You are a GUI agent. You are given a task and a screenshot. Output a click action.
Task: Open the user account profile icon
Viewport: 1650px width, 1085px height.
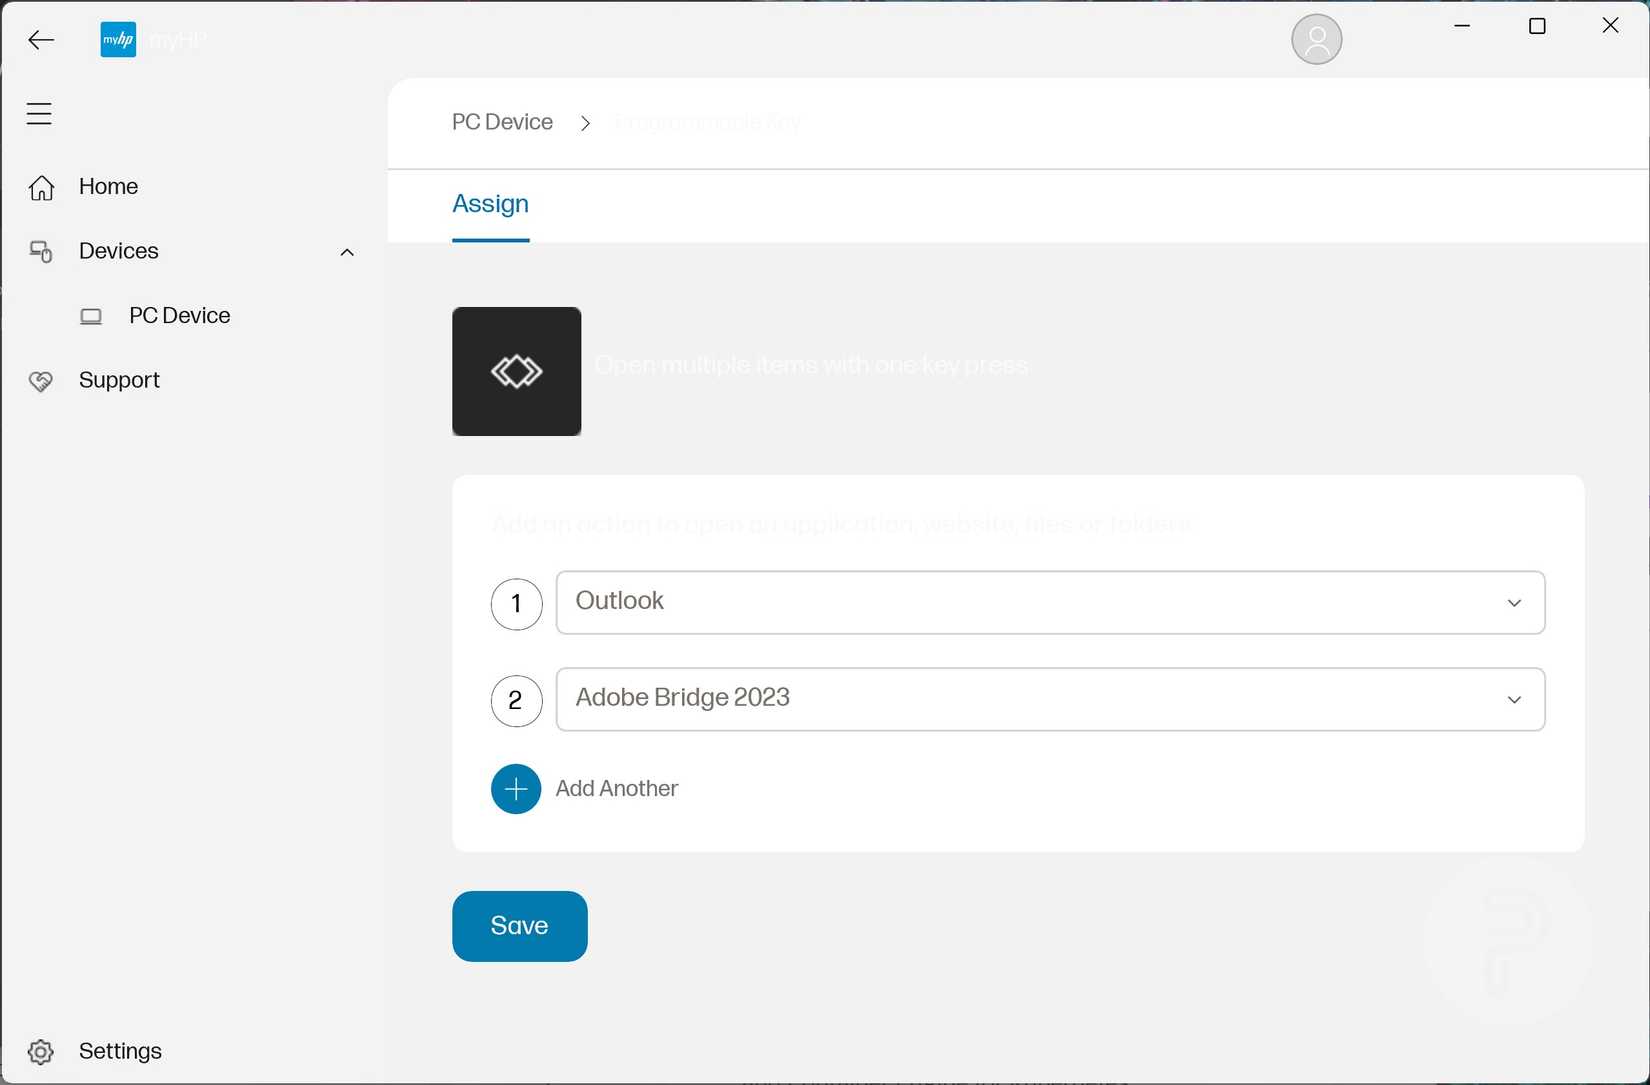[x=1316, y=40]
